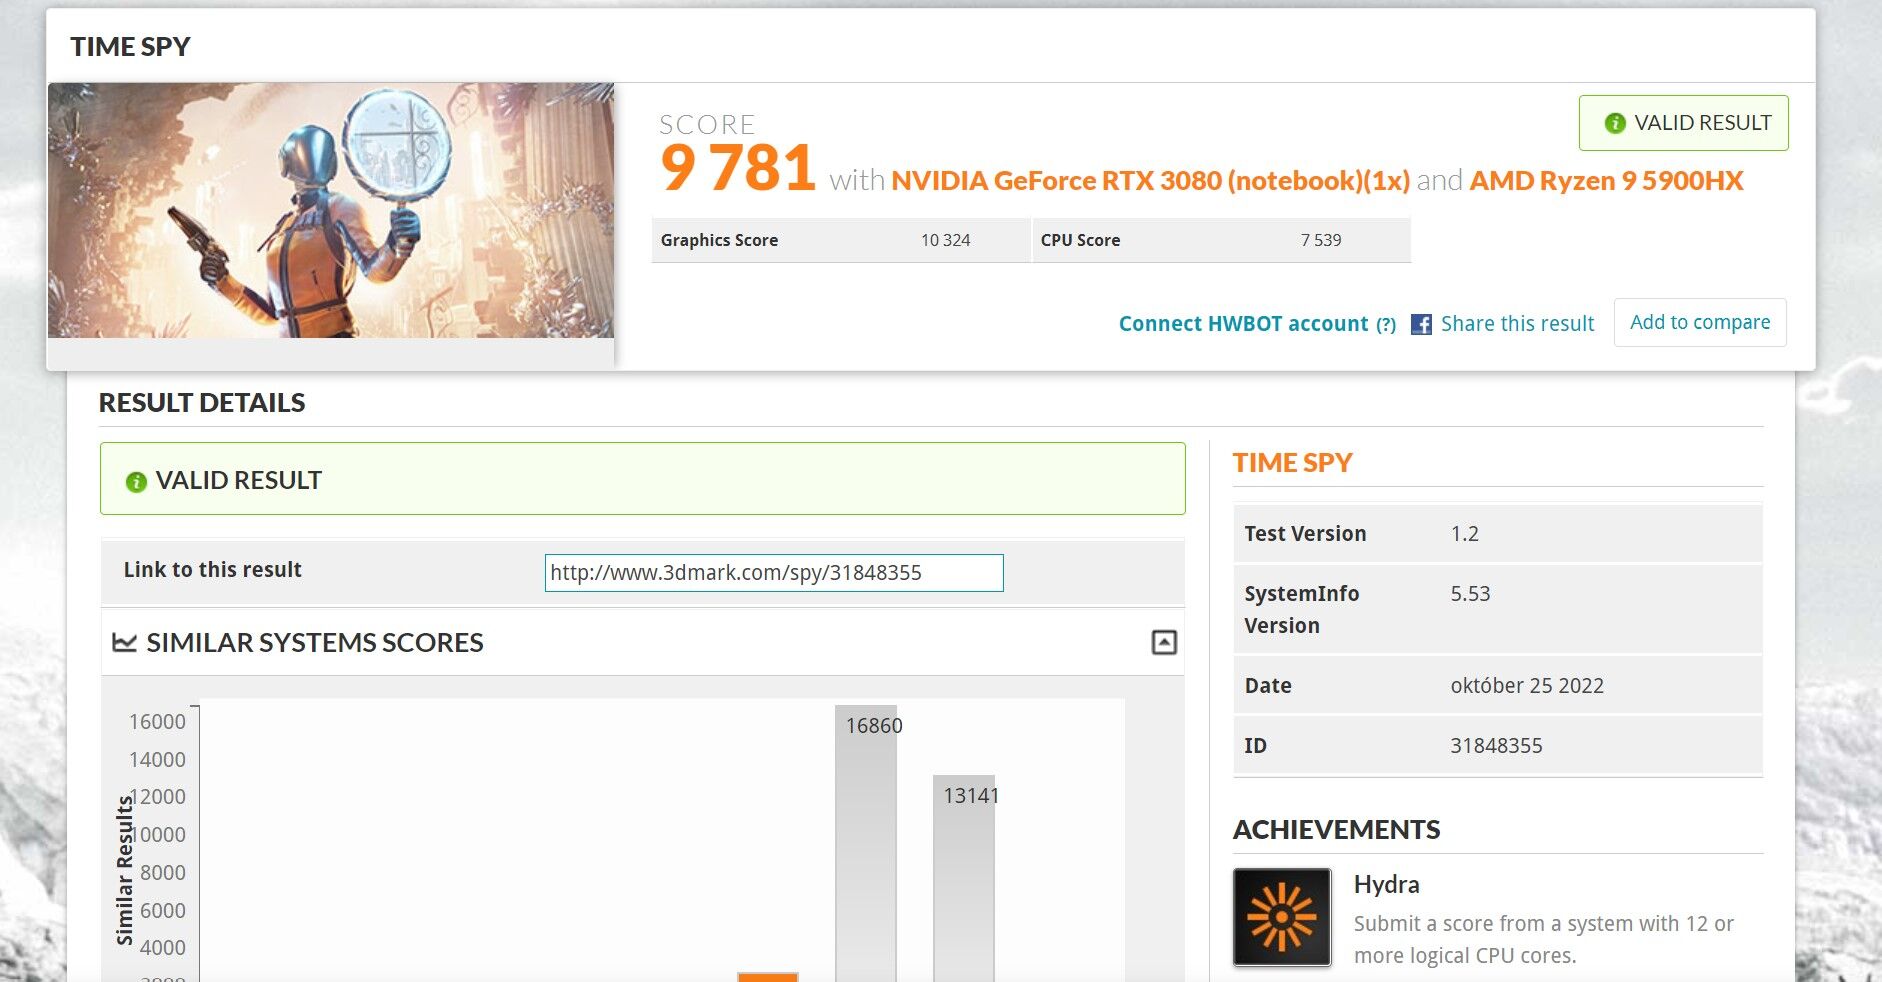Click the Add to compare button
Viewport: 1882px width, 982px height.
coord(1700,322)
